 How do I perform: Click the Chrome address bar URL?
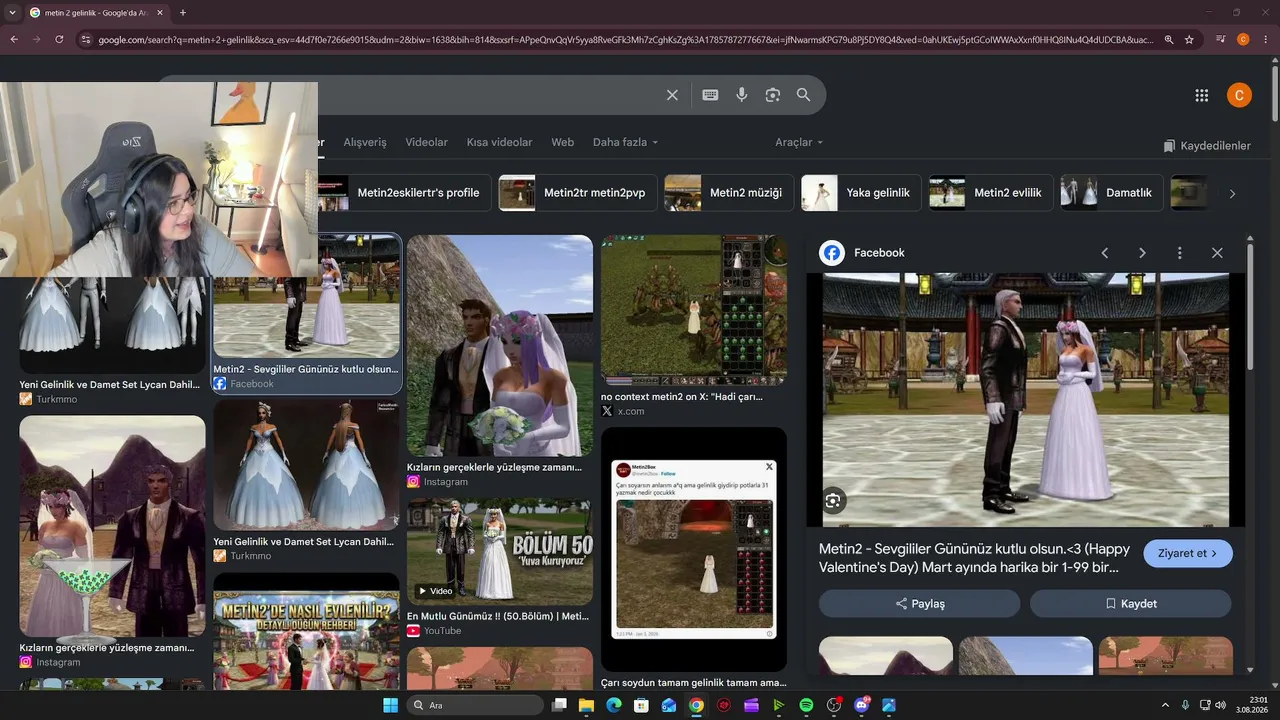(x=625, y=39)
